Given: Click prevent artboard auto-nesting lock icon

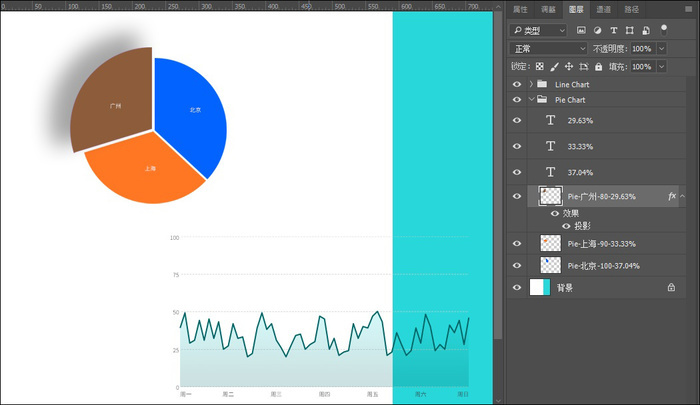Looking at the screenshot, I should point(583,67).
